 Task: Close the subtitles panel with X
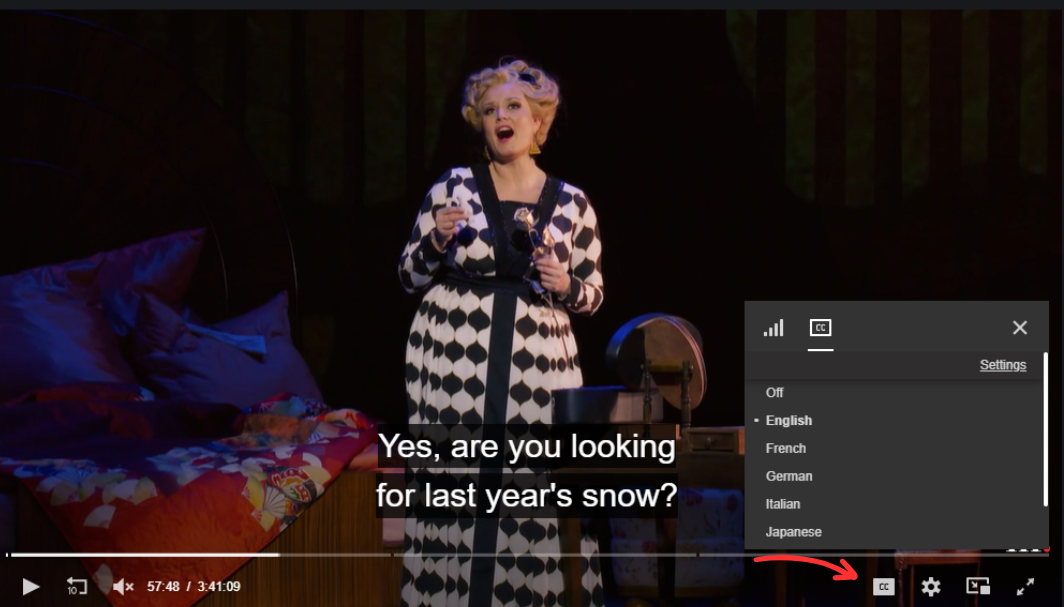1019,328
